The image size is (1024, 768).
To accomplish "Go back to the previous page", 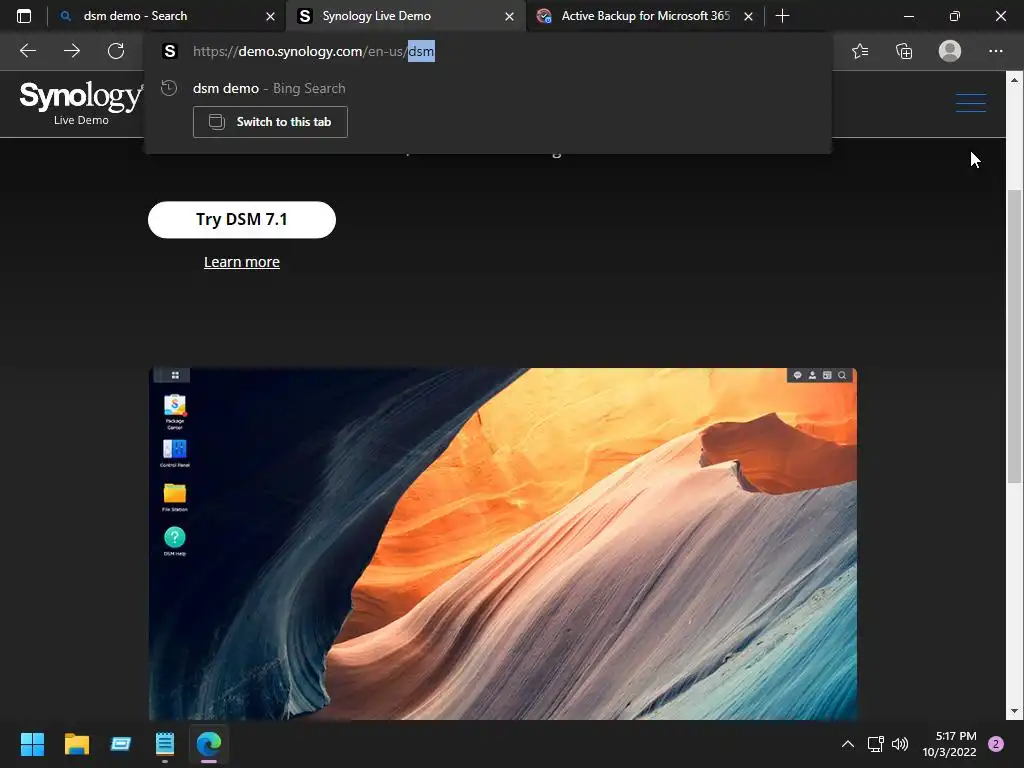I will tap(28, 51).
